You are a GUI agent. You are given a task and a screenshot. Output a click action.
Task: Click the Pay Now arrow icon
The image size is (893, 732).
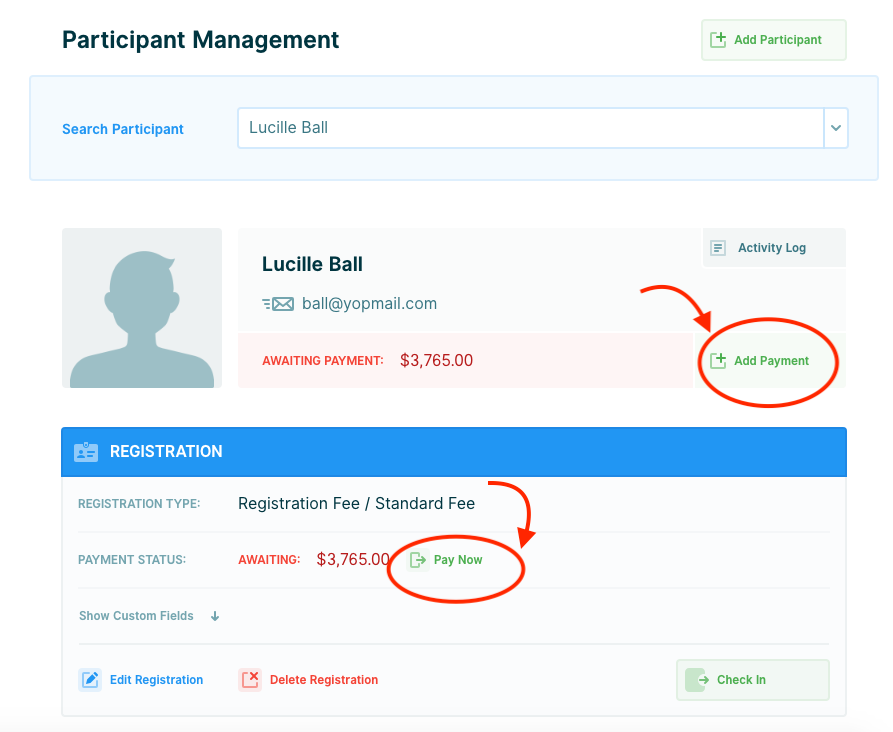coord(419,560)
